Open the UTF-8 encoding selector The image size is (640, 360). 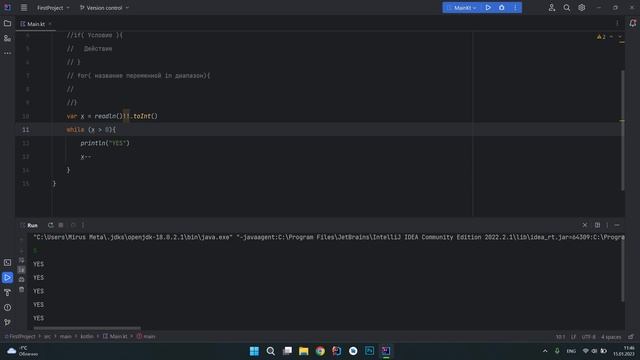(x=589, y=337)
